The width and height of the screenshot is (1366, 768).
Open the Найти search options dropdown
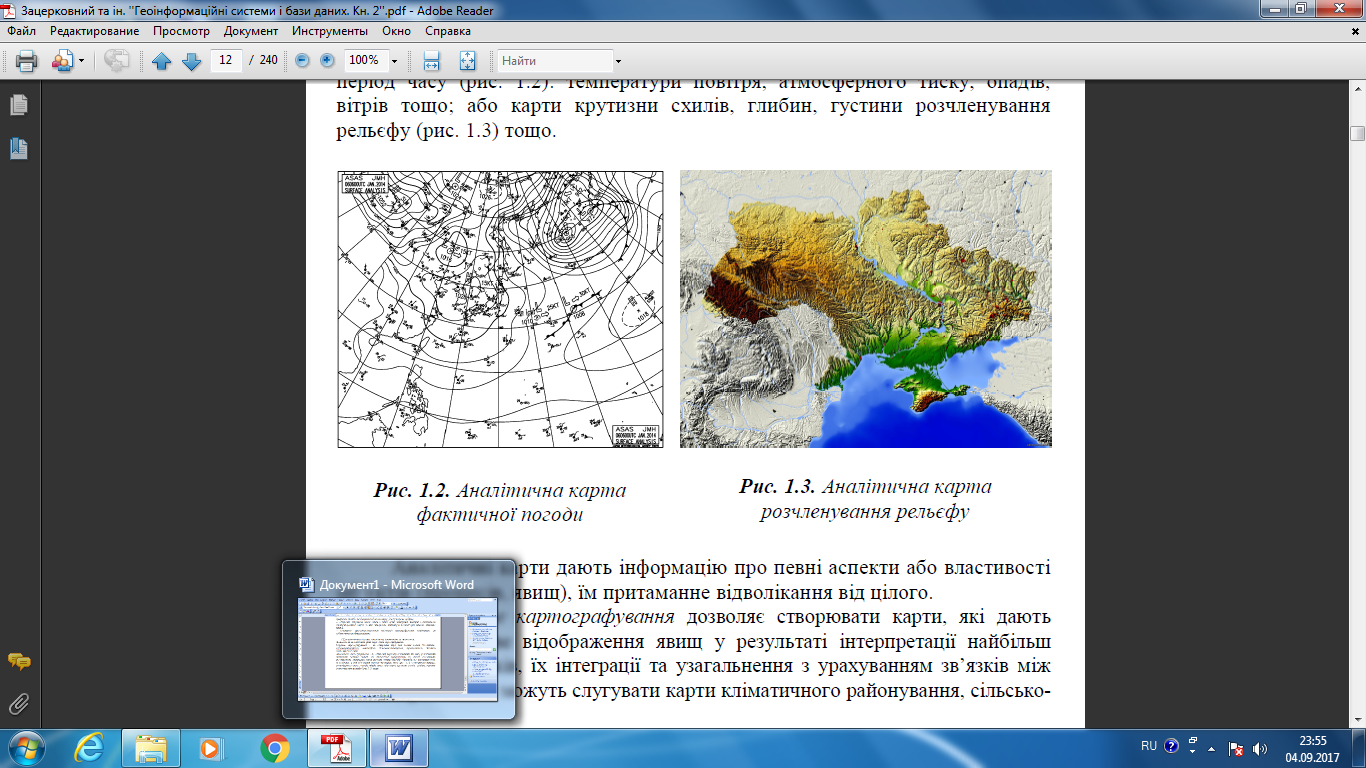coord(618,61)
